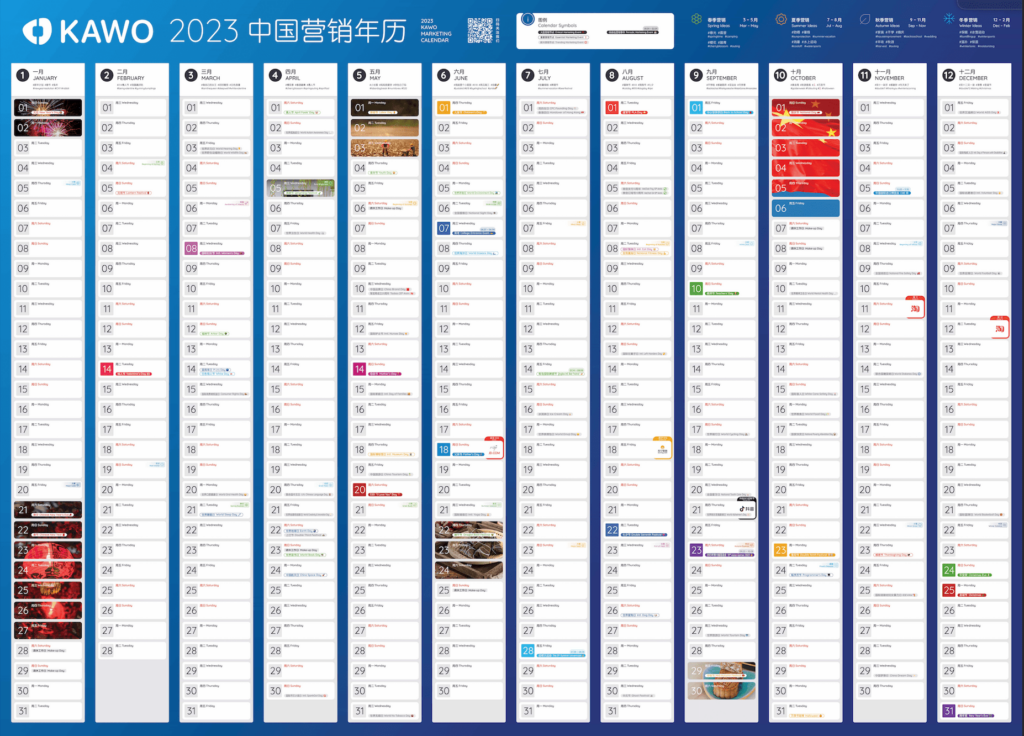1024x736 pixels.
Task: Click the 2023 中国营销年历 title
Action: (288, 31)
